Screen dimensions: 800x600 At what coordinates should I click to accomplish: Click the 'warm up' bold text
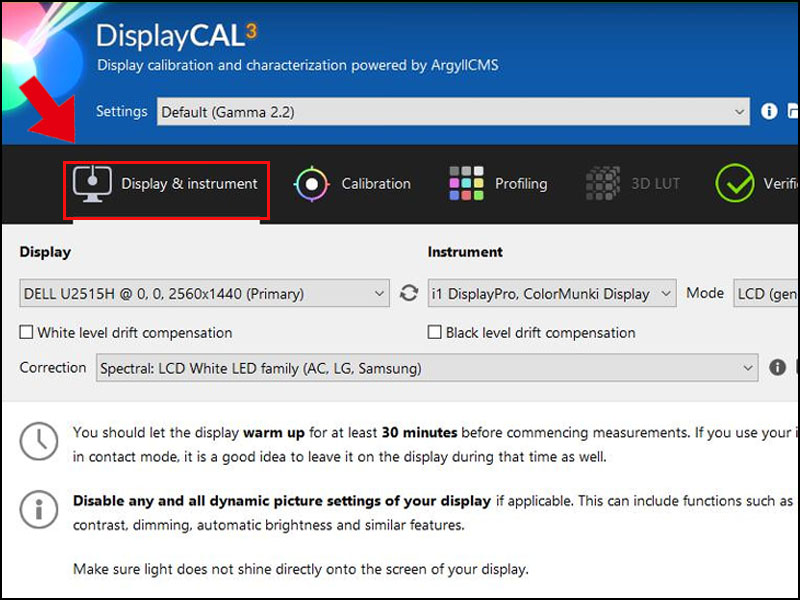(274, 433)
